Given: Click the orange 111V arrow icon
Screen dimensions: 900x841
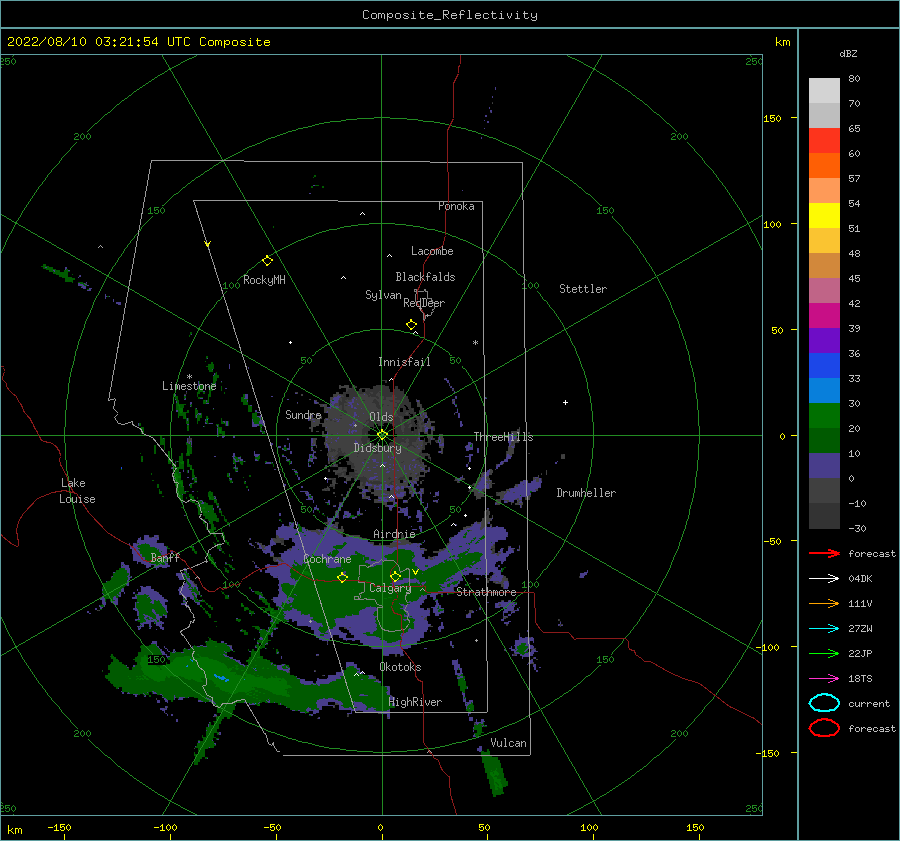Looking at the screenshot, I should pos(824,603).
